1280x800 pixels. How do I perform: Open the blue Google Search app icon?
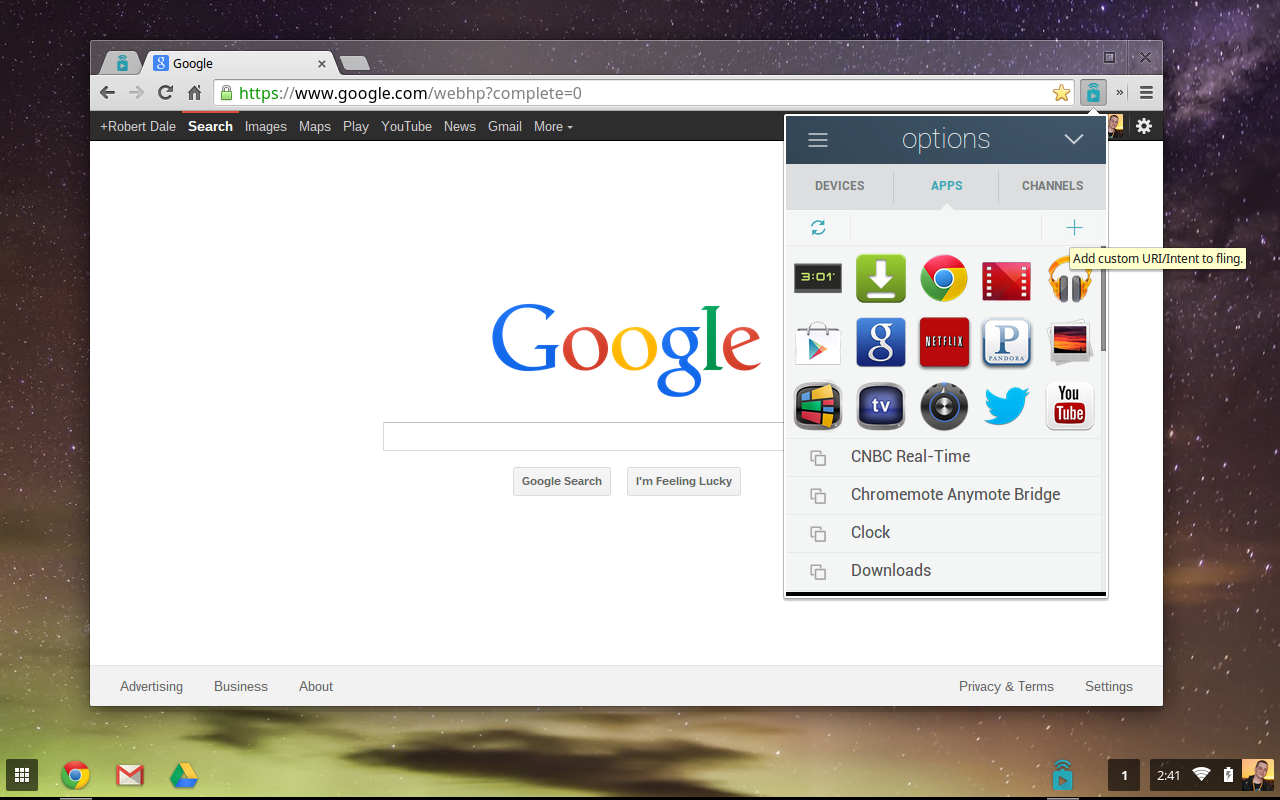(881, 343)
